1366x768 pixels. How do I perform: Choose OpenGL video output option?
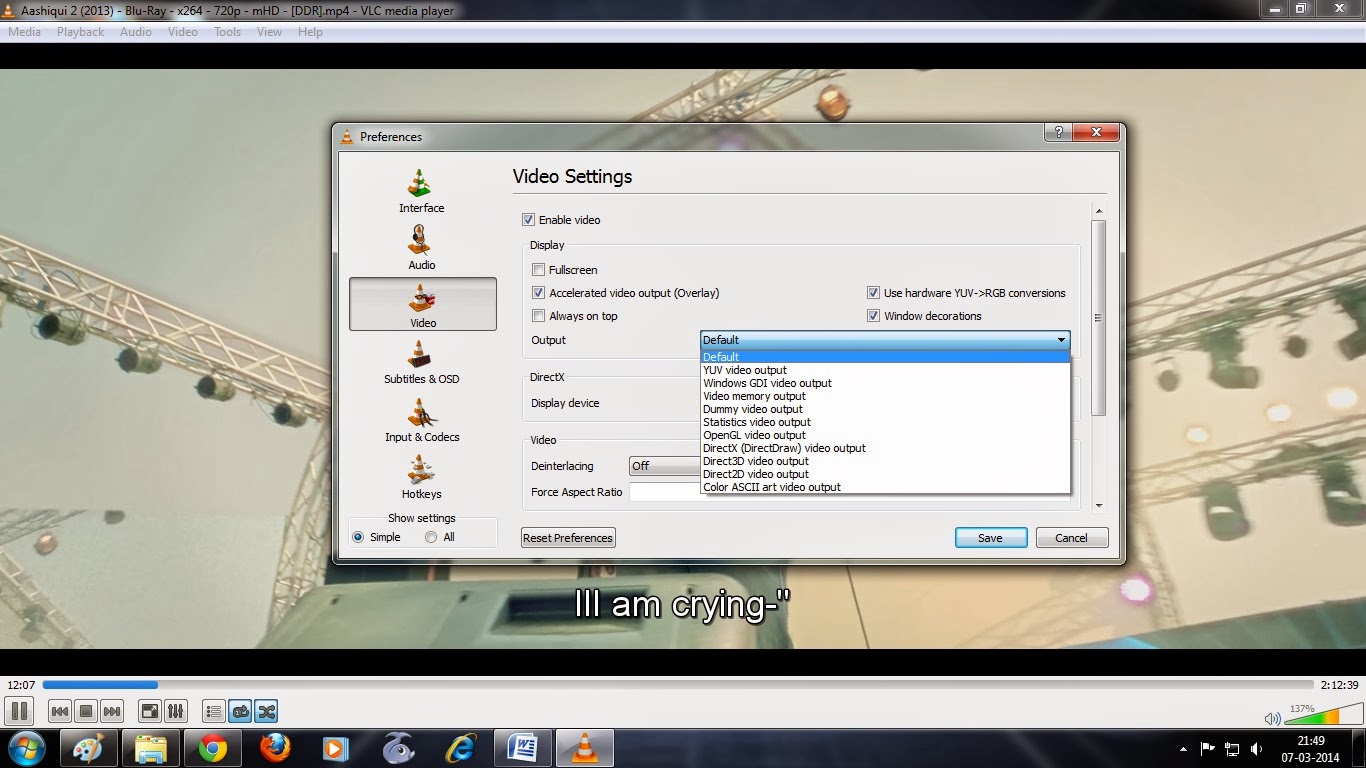click(885, 435)
